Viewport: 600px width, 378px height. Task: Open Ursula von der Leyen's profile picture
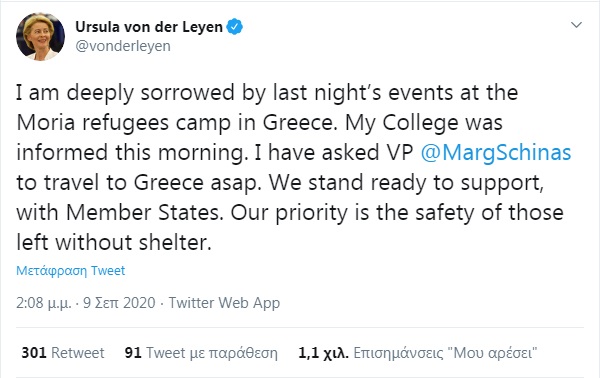[x=40, y=36]
